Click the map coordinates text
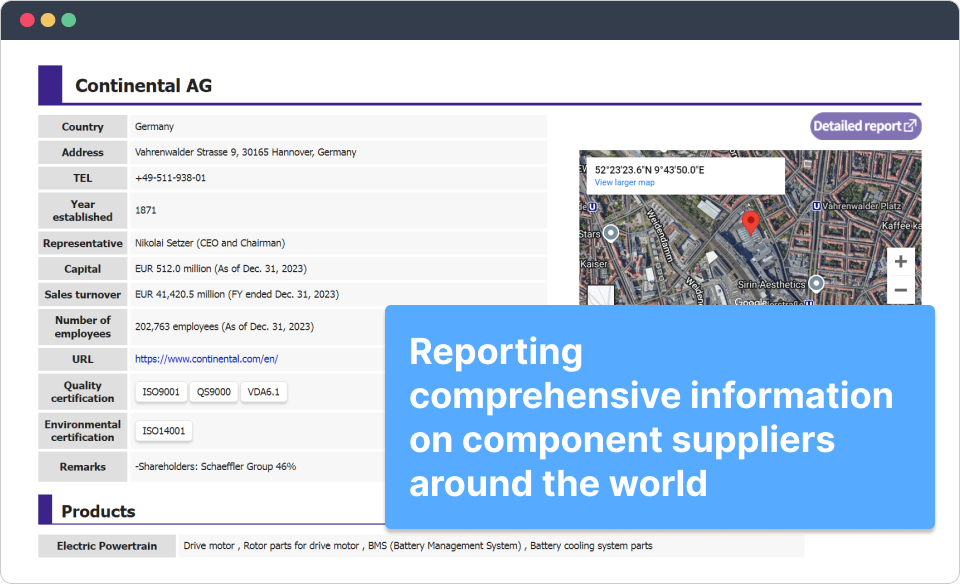Viewport: 960px width, 584px height. point(649,170)
